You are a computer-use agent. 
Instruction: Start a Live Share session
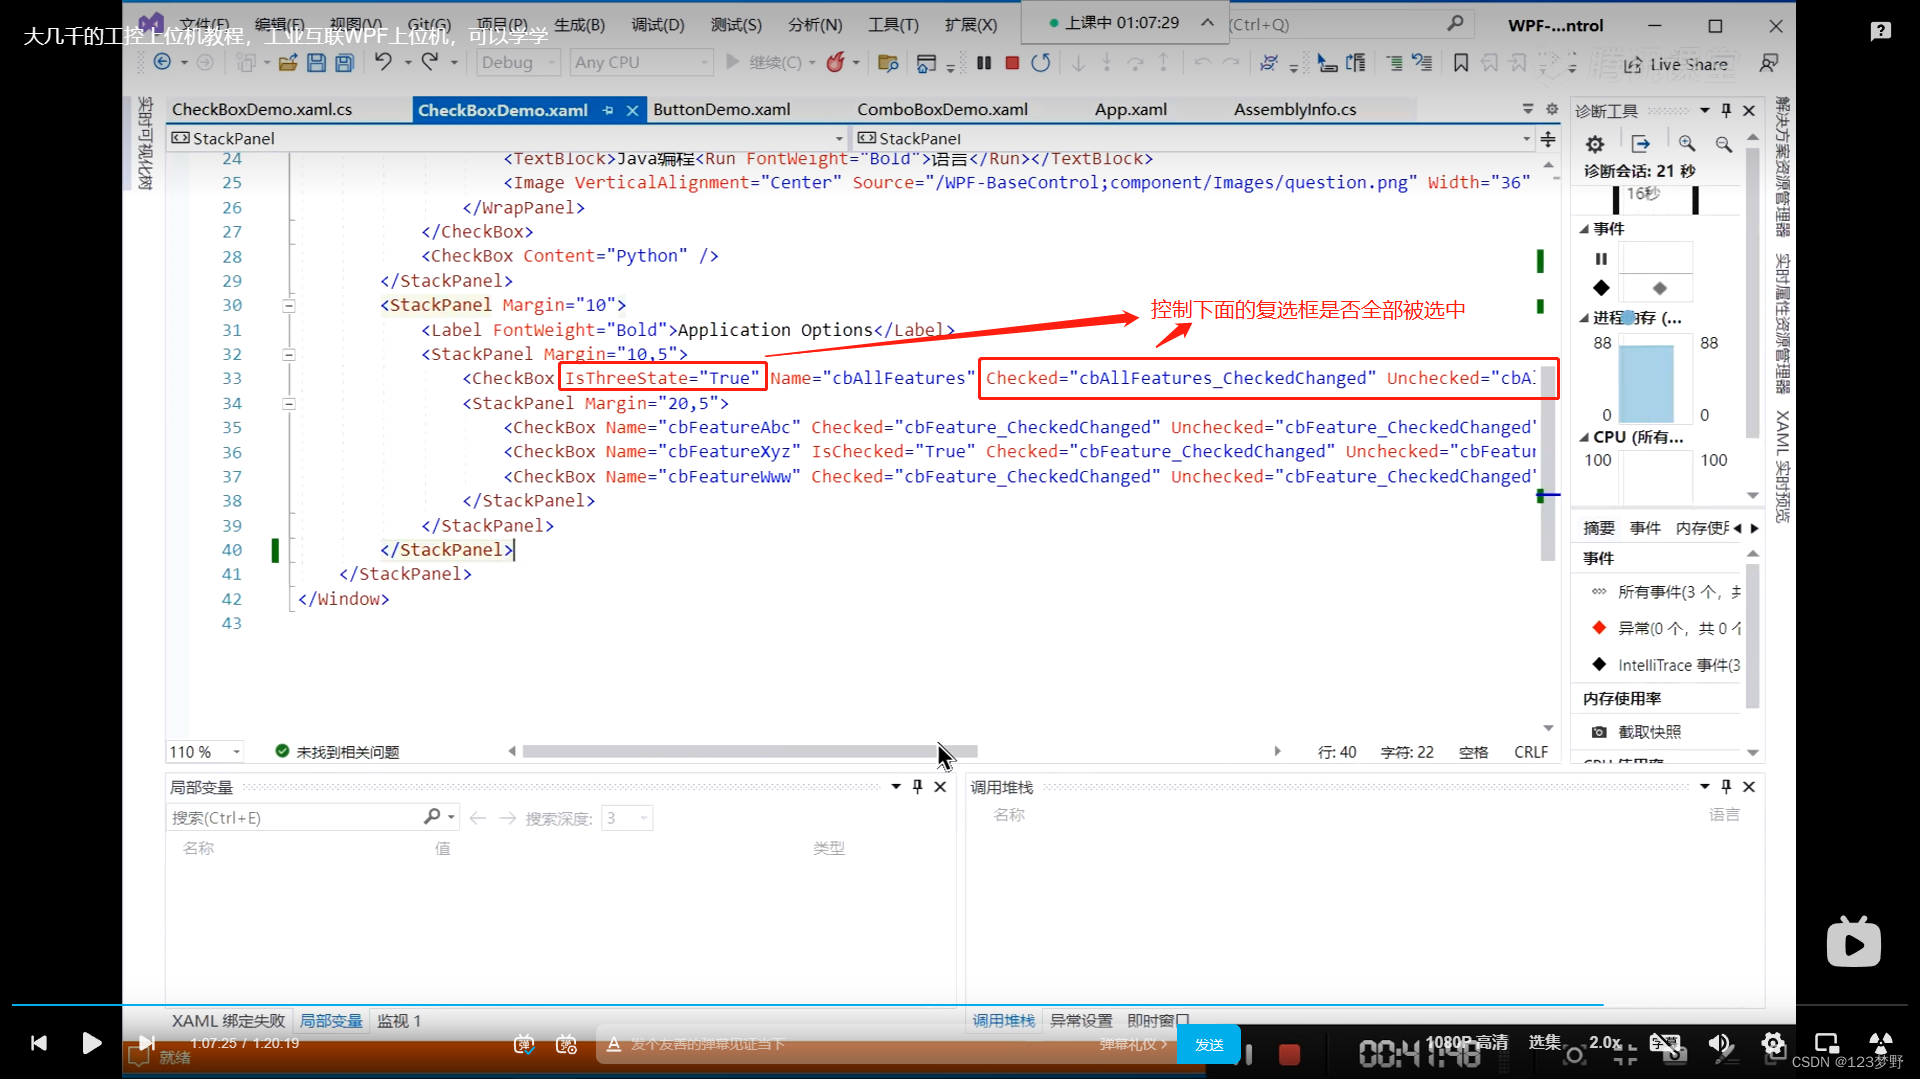click(x=1676, y=64)
